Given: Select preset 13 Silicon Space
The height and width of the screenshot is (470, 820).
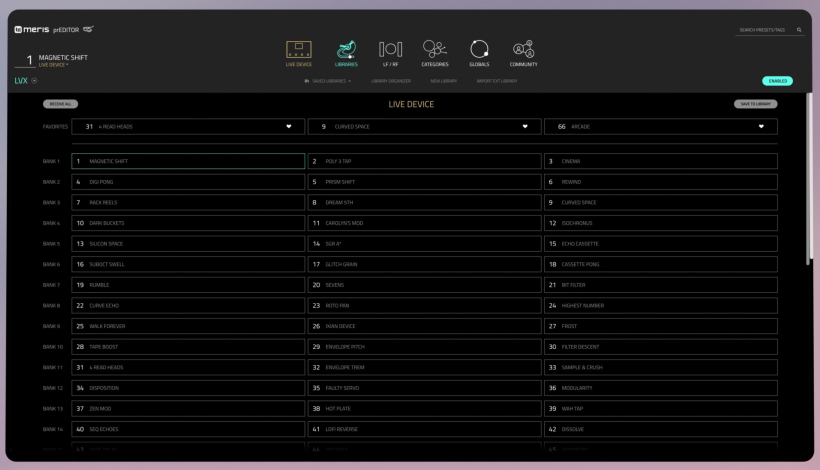Looking at the screenshot, I should click(188, 244).
